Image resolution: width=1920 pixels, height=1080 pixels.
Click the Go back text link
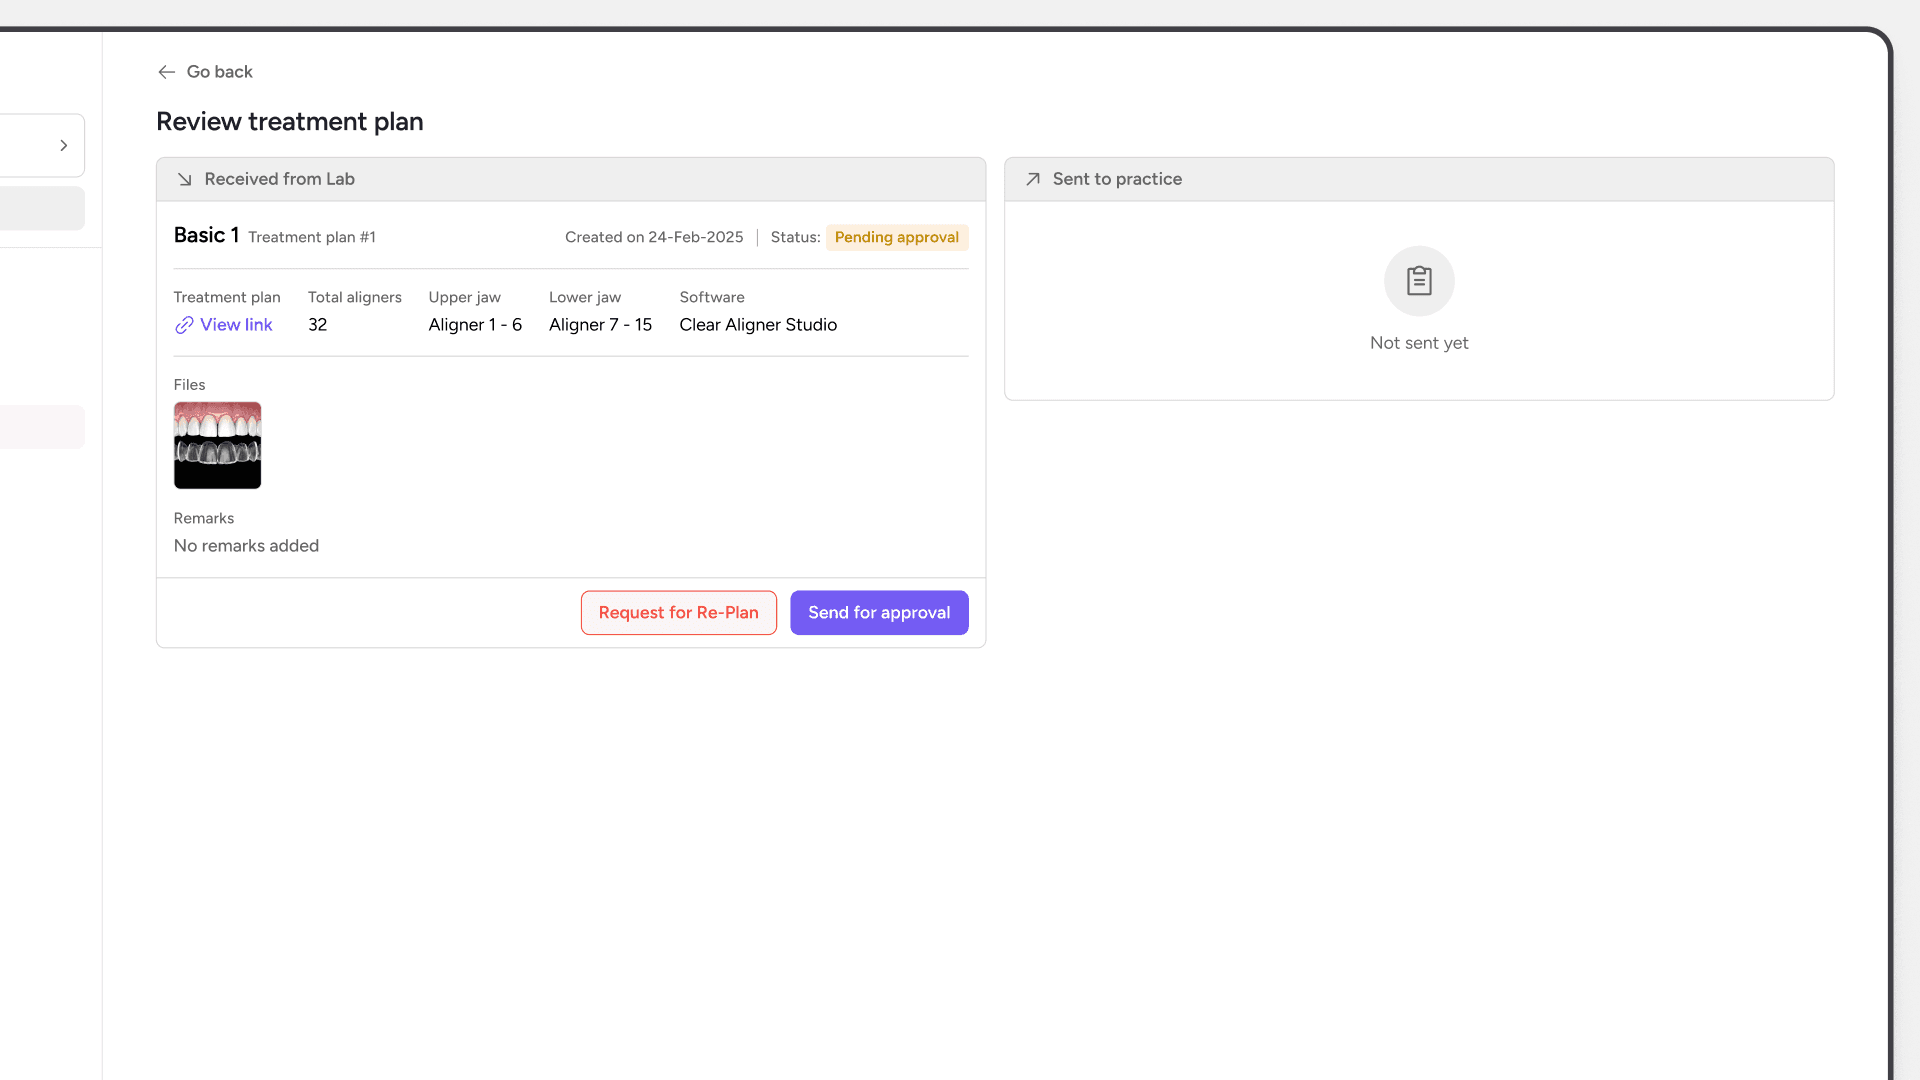tap(219, 72)
